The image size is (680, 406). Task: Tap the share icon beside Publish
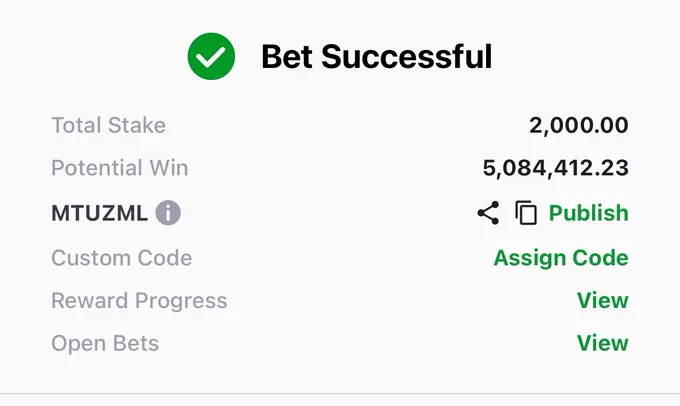(x=488, y=213)
